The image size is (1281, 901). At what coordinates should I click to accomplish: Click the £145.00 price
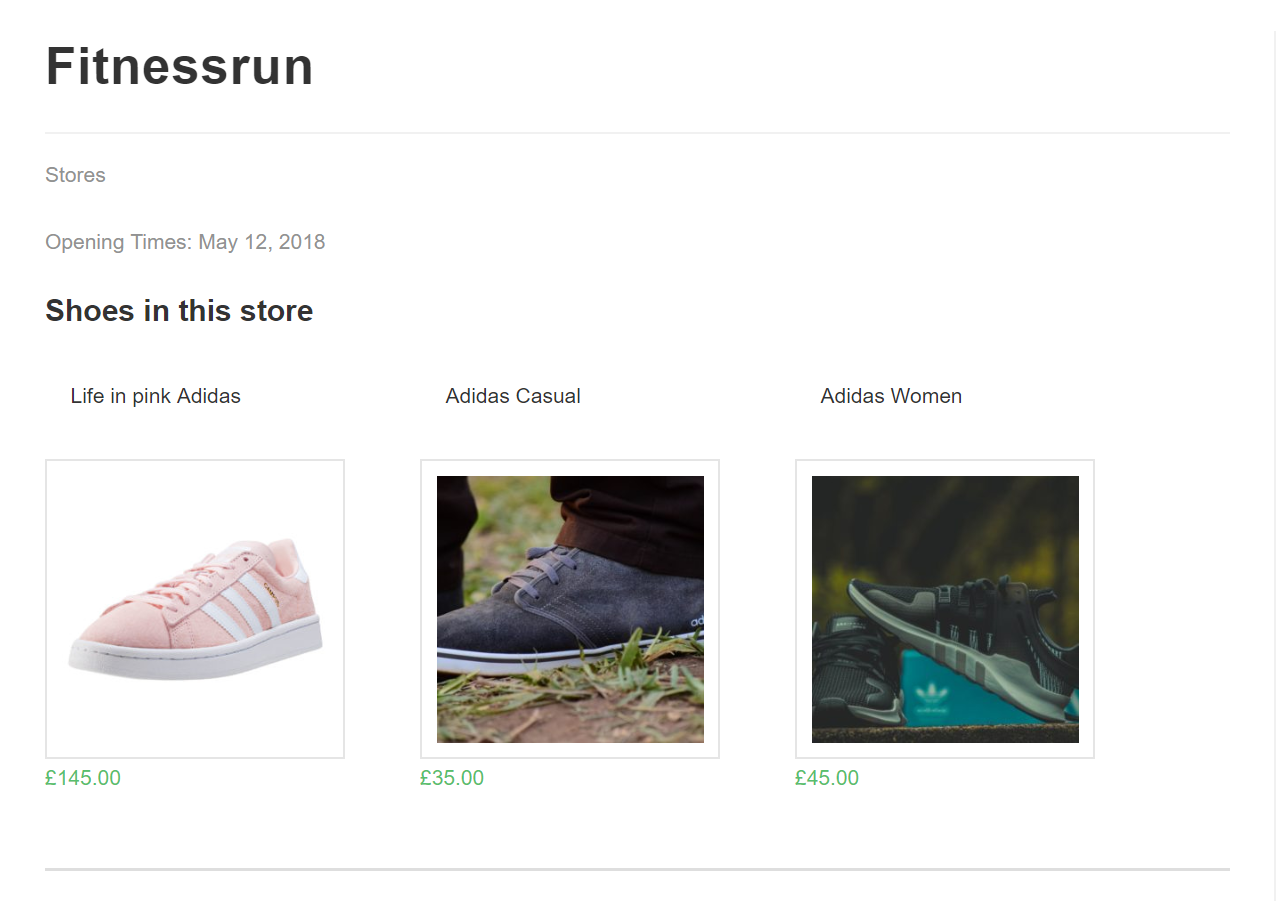(x=83, y=778)
